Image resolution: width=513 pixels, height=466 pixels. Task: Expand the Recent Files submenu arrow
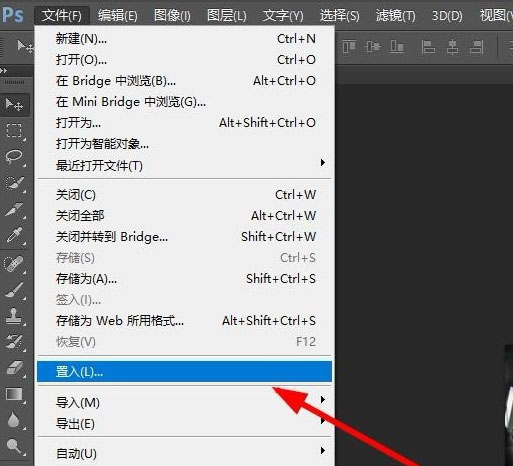pyautogui.click(x=322, y=163)
